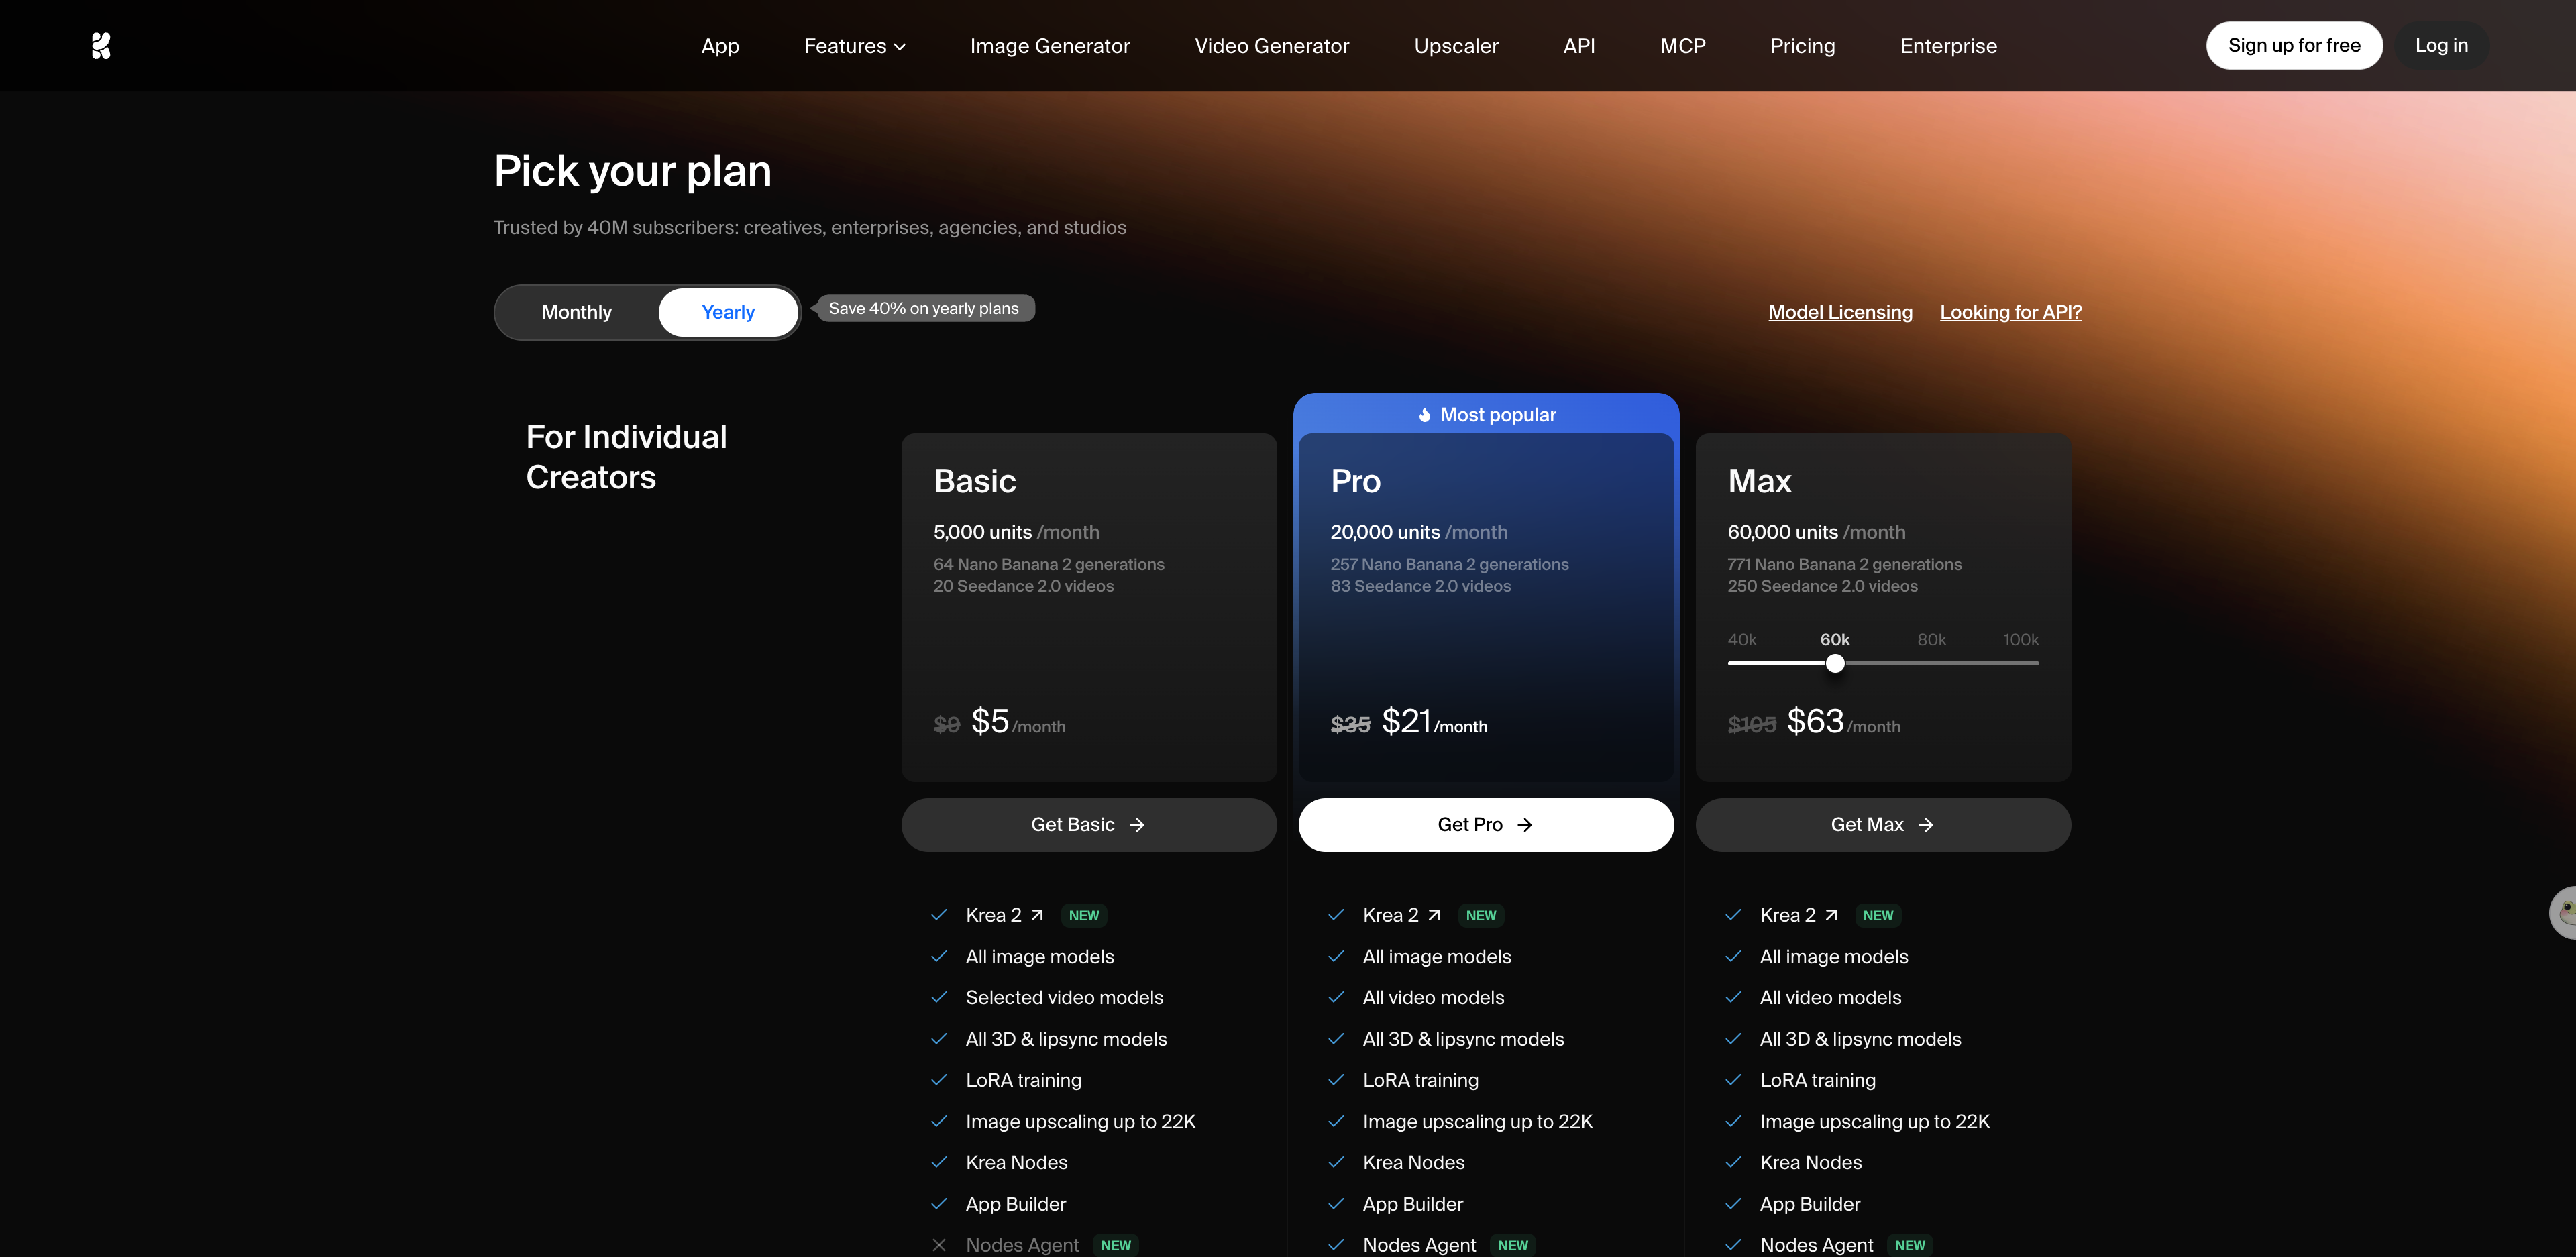
Task: Click All 3D & lipsync models in Max
Action: coord(1860,1039)
